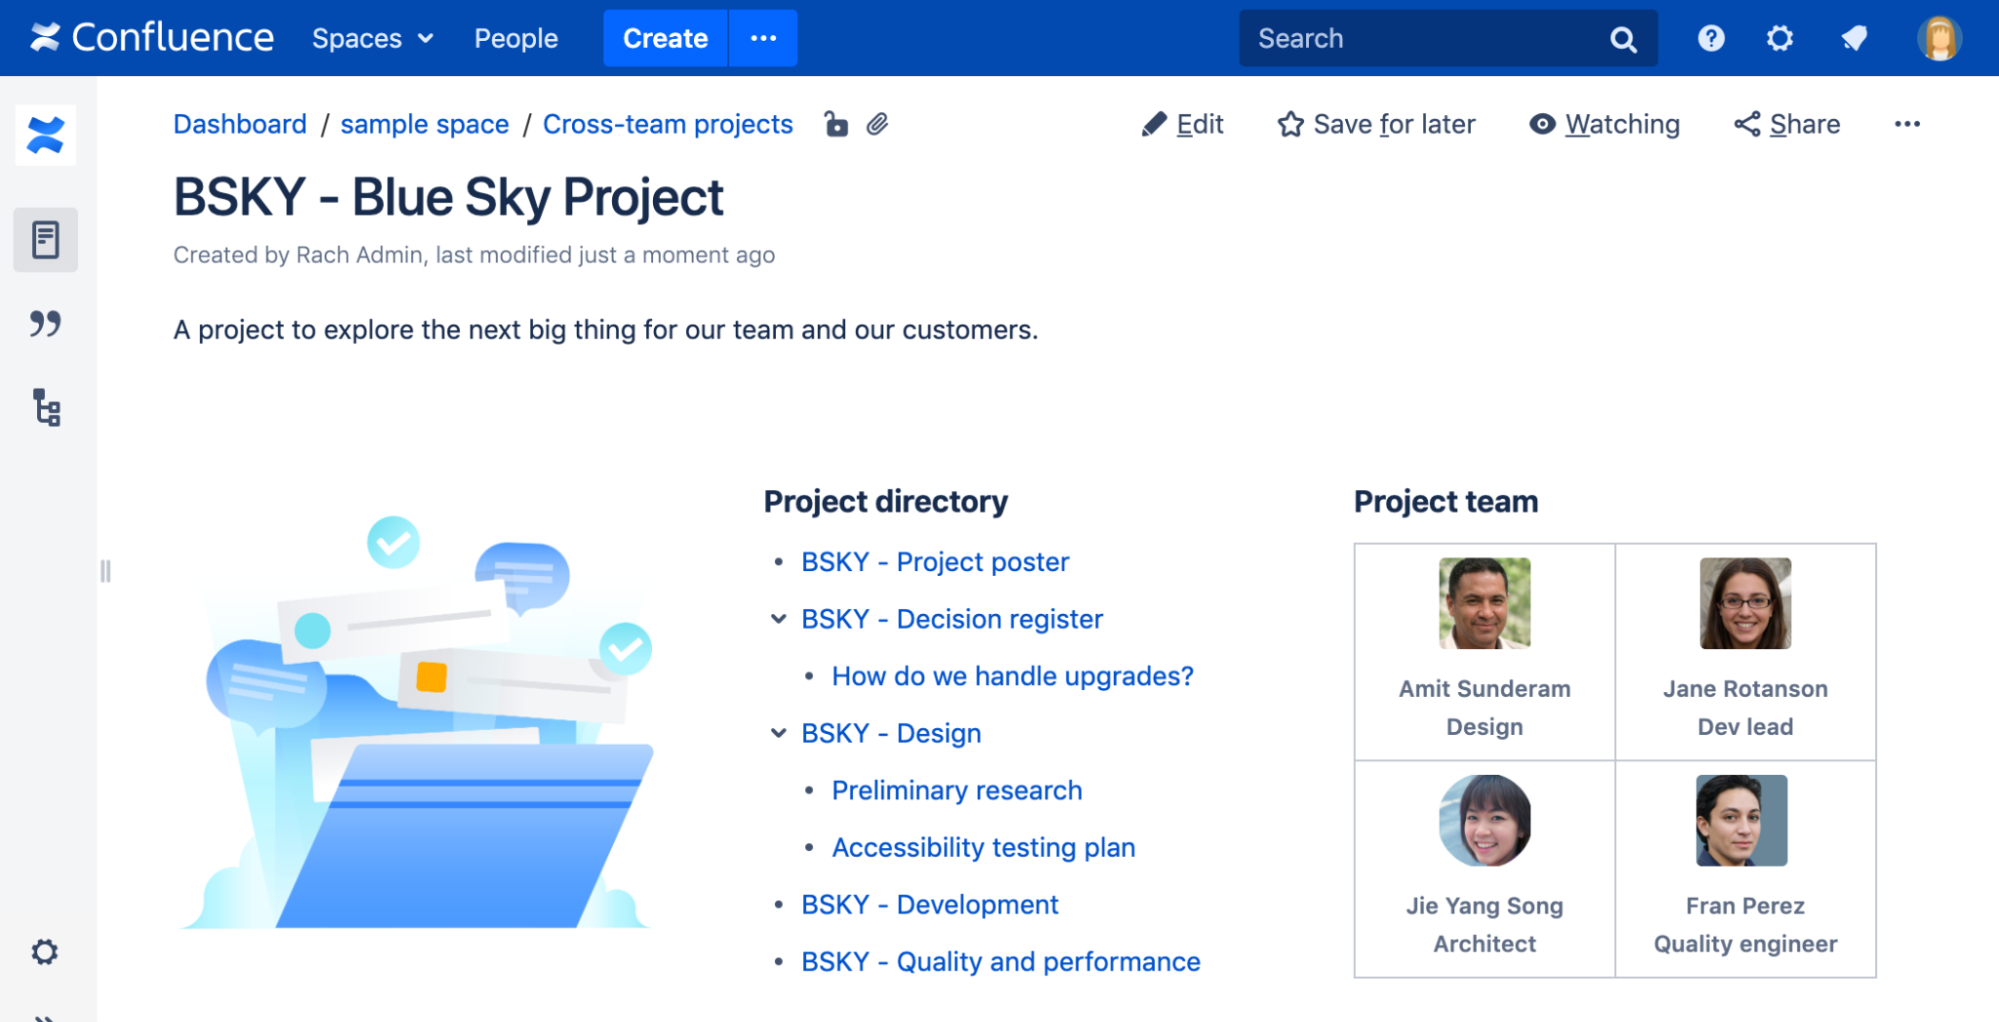Collapse the BSKY - Decision register section

tap(779, 618)
